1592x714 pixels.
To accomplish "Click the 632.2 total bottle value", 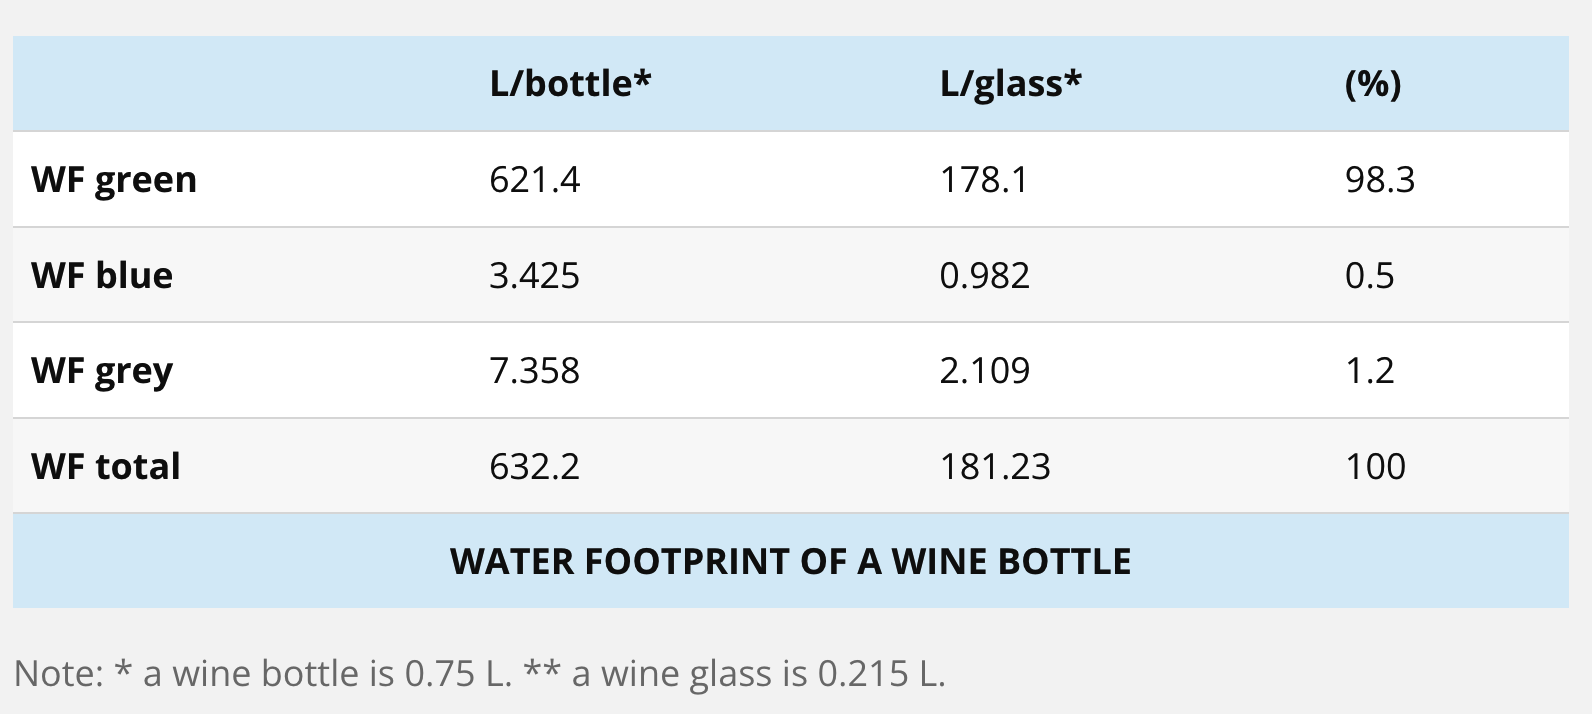I will [534, 466].
